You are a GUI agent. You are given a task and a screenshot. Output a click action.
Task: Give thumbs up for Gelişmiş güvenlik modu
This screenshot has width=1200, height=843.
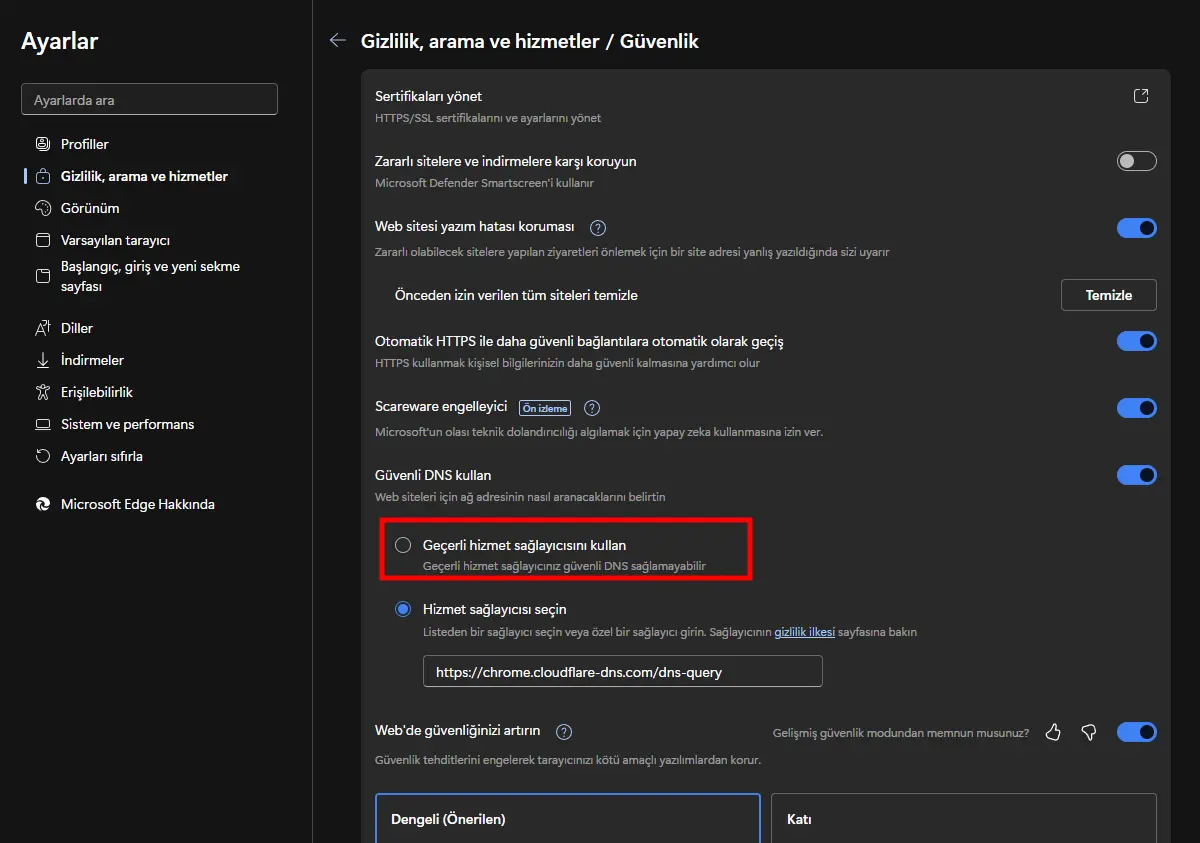(x=1053, y=733)
